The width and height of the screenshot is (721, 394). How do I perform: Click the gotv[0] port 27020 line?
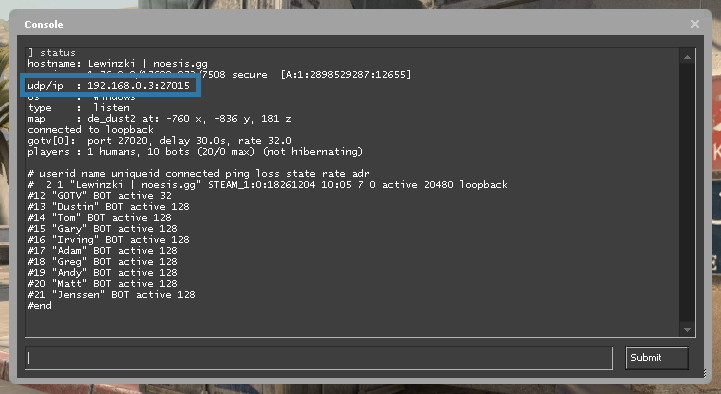click(x=159, y=141)
